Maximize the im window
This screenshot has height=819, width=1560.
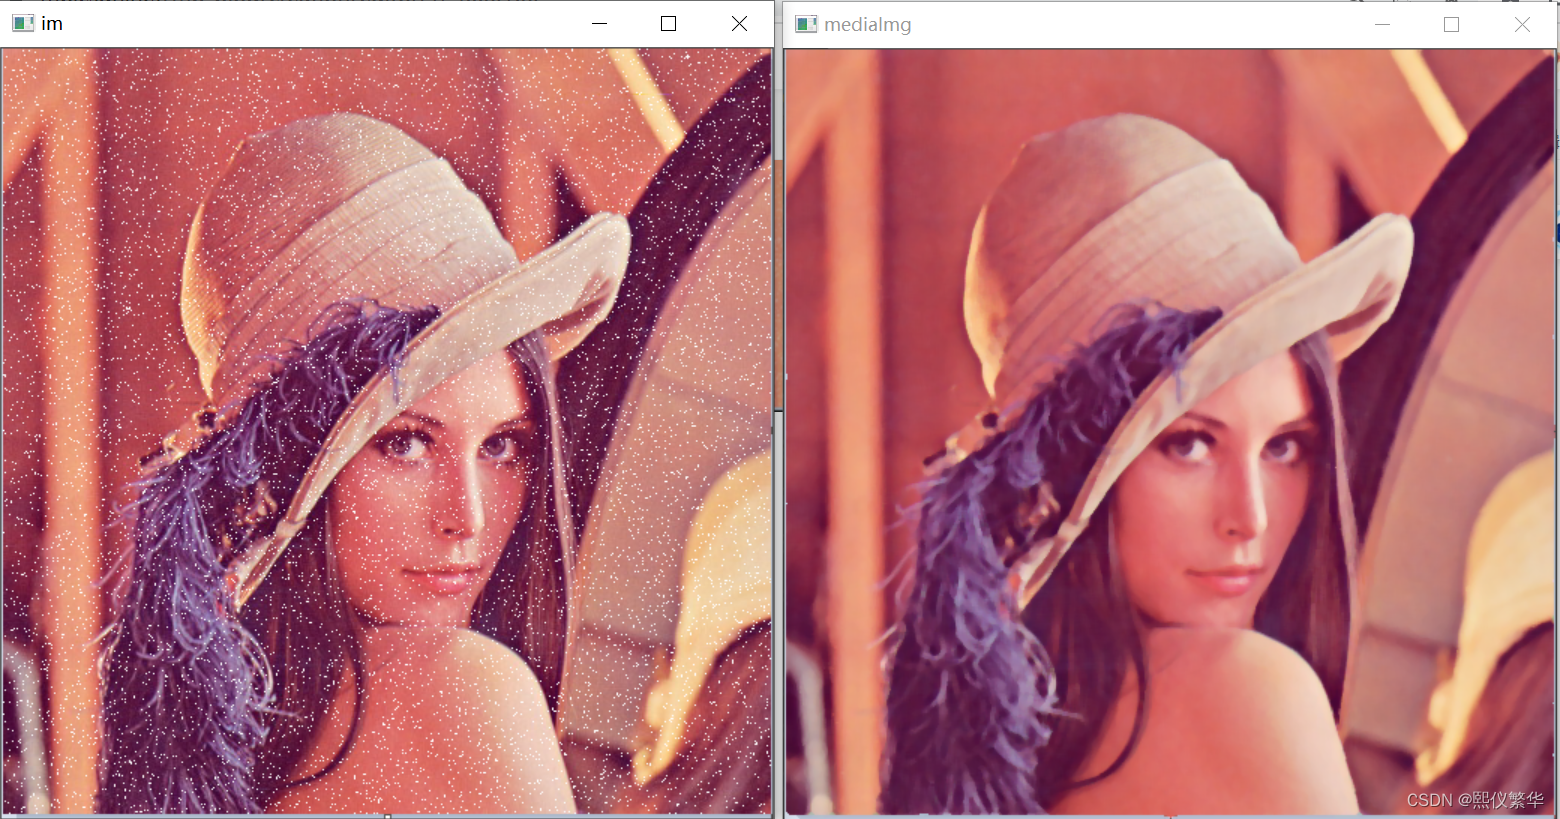coord(669,23)
